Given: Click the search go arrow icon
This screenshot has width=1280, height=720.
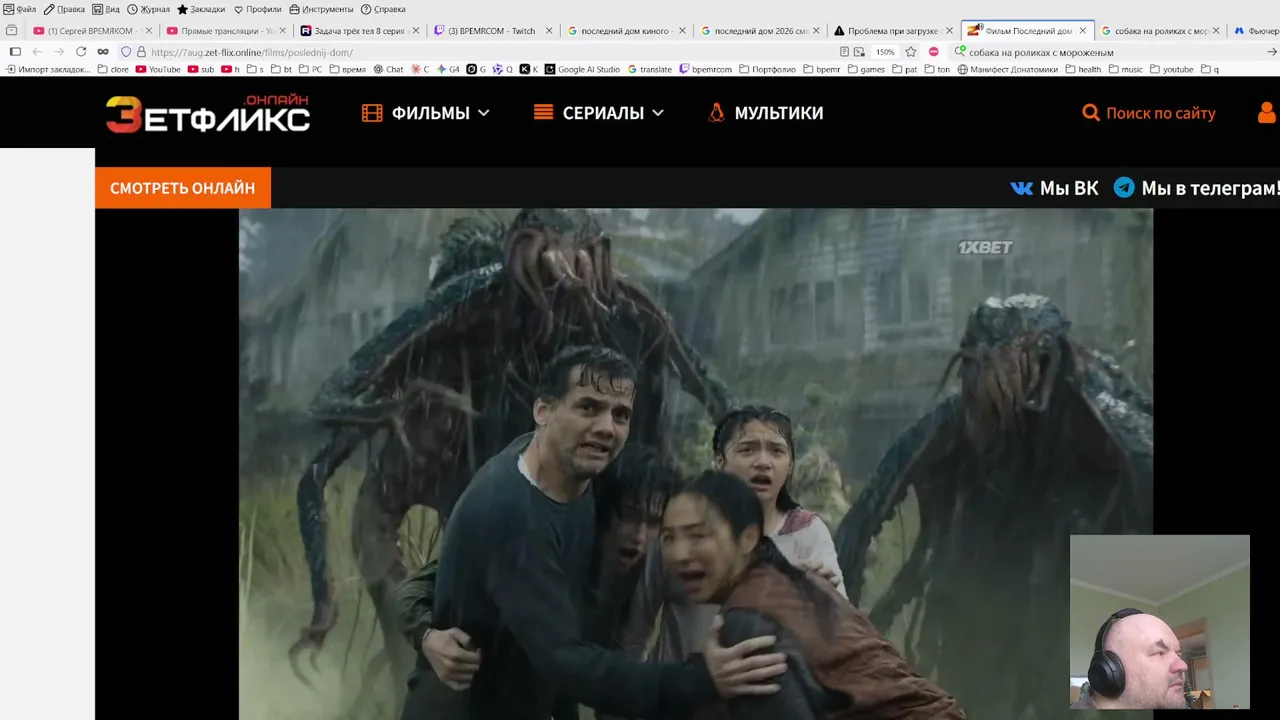Looking at the screenshot, I should (1272, 52).
